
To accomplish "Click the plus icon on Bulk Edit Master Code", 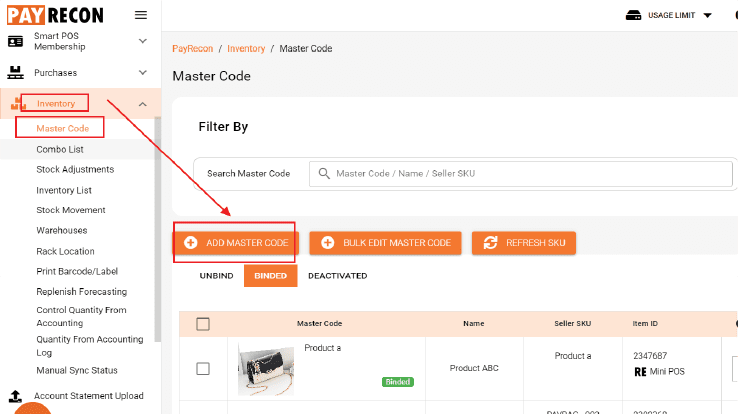I will (x=328, y=243).
